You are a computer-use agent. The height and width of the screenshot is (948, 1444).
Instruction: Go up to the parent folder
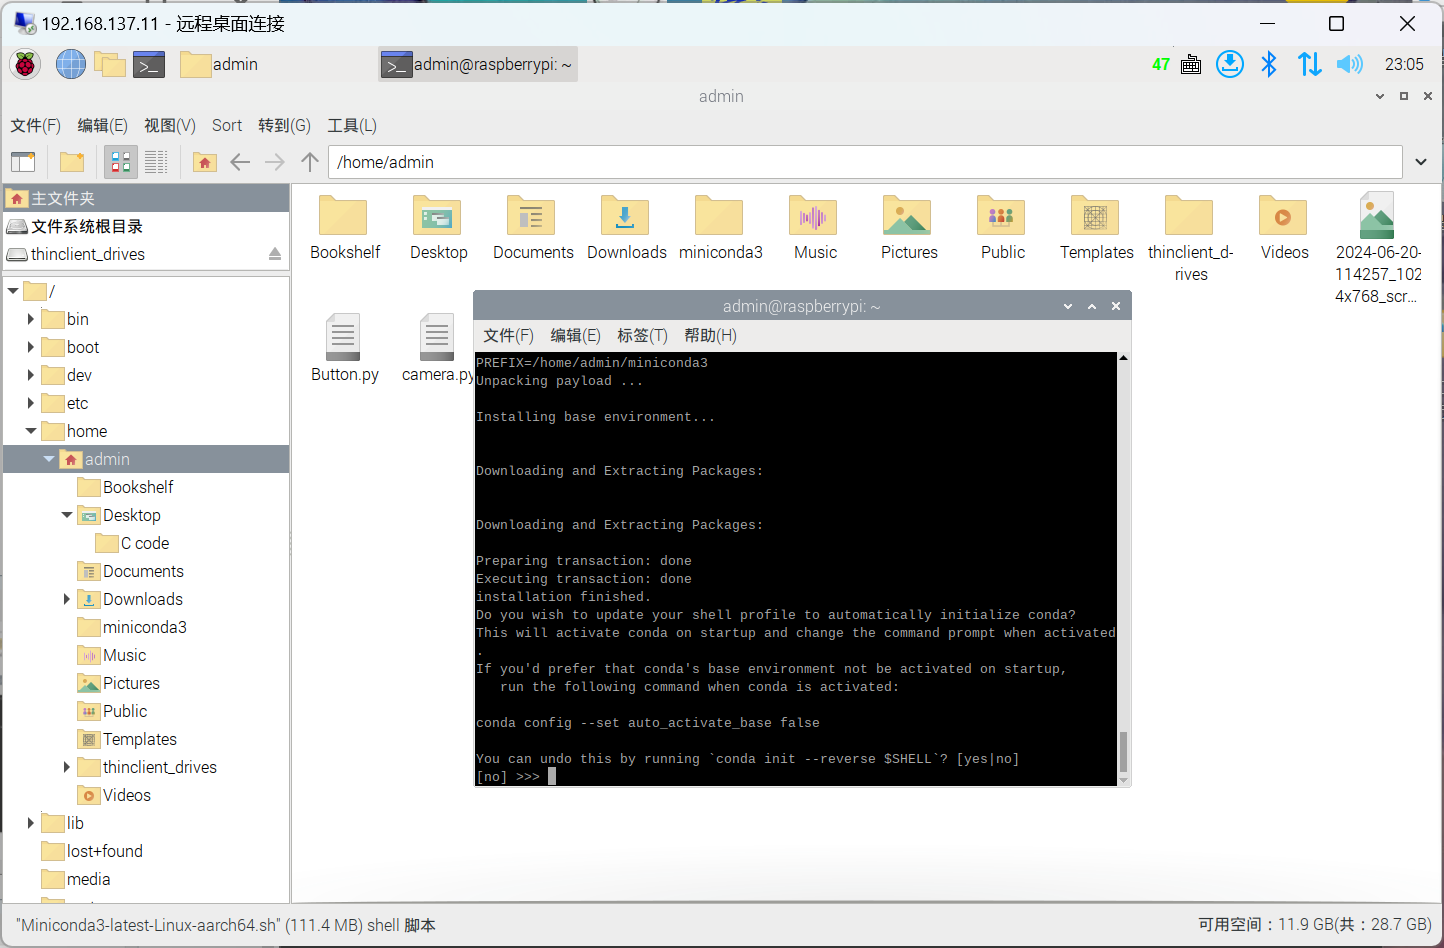310,162
